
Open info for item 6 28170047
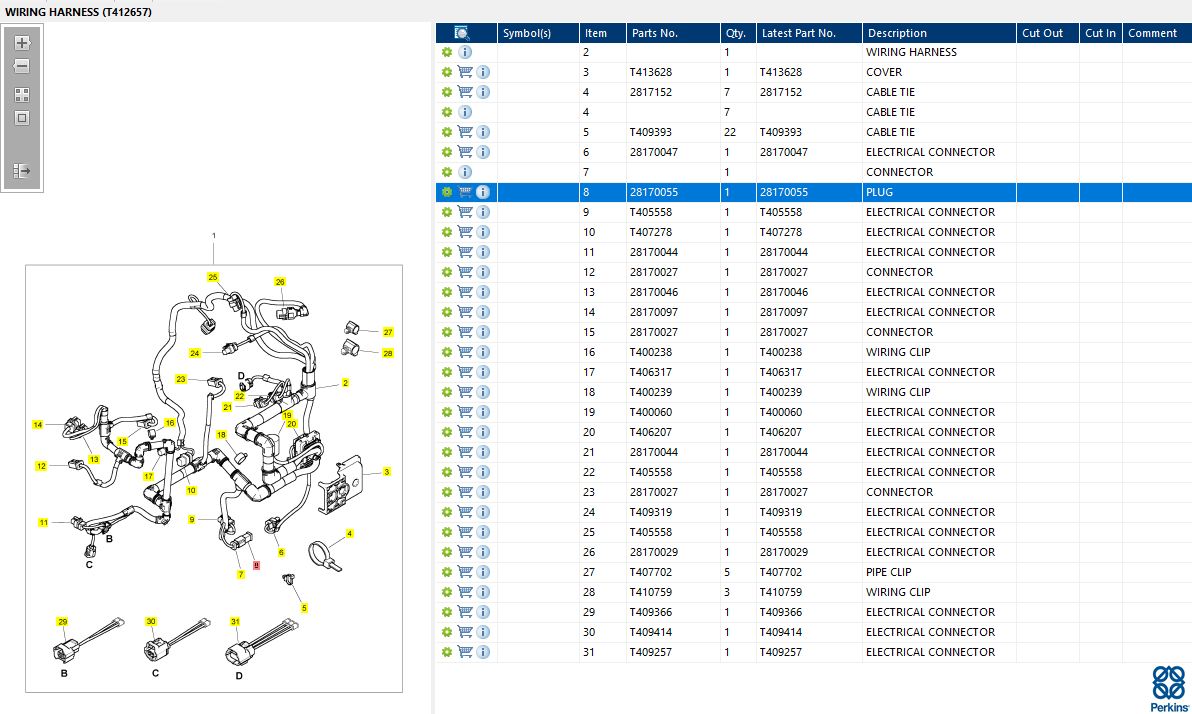483,152
